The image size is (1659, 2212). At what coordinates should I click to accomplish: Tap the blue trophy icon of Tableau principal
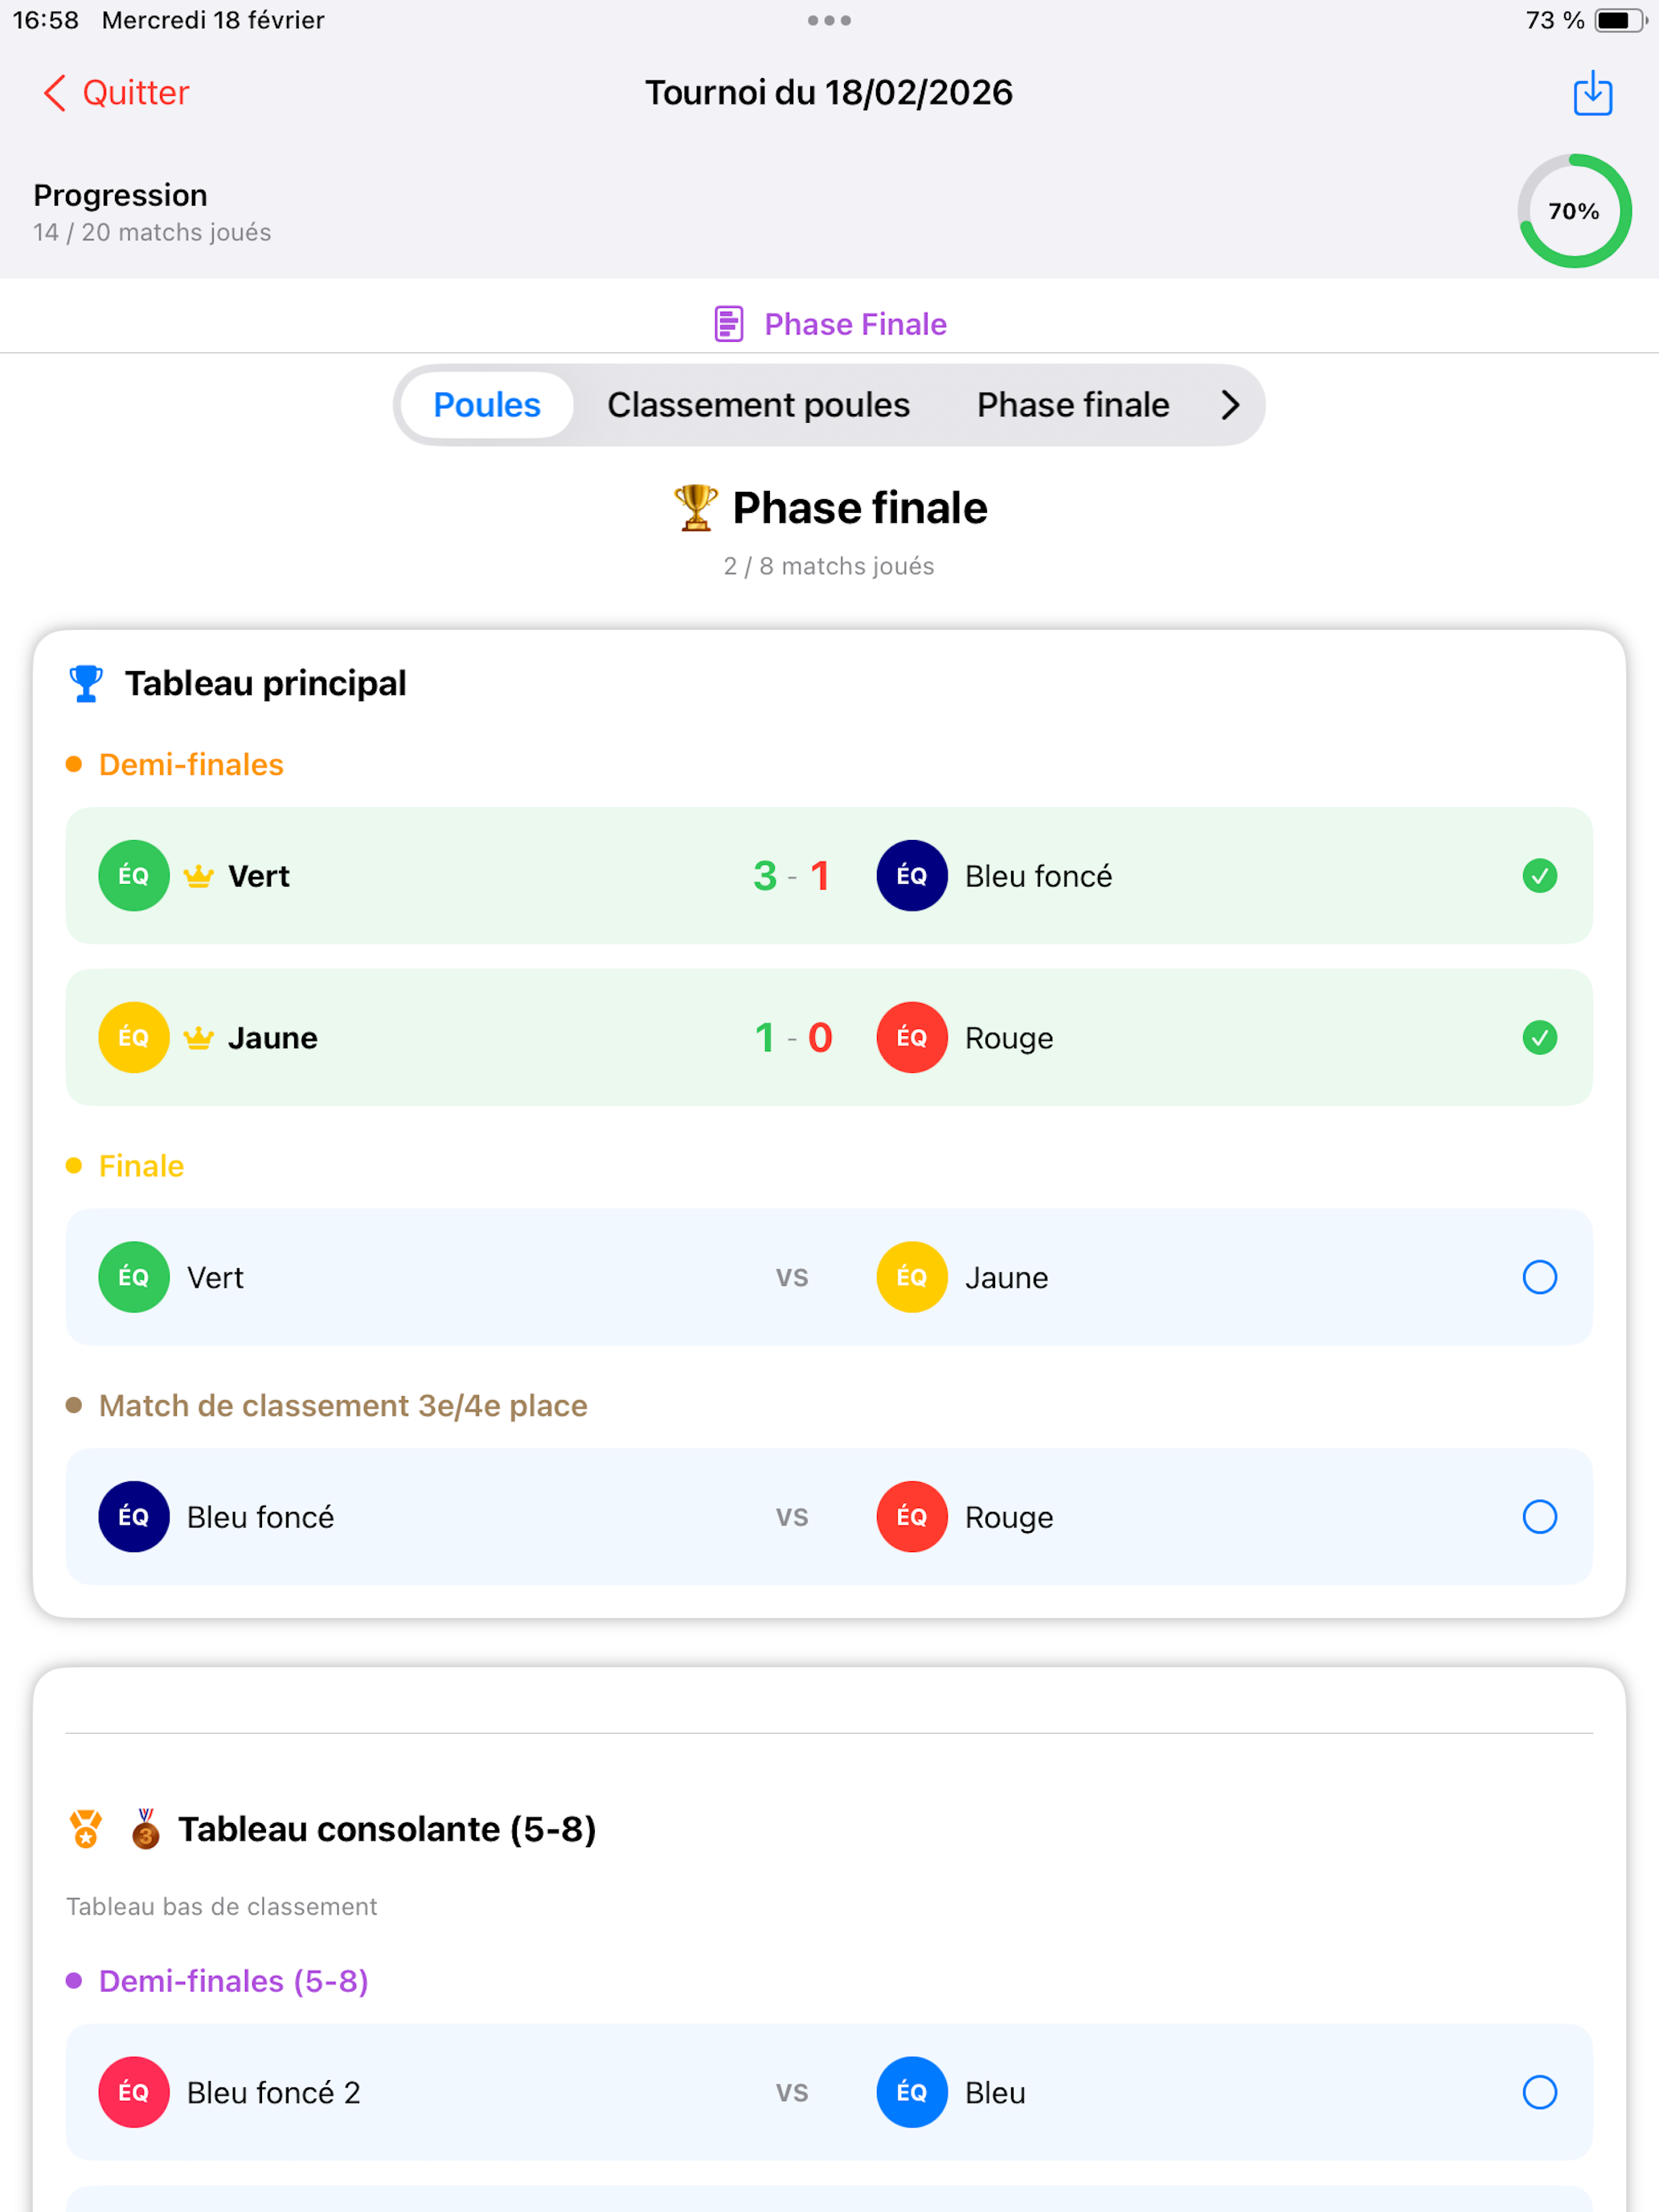(x=86, y=684)
